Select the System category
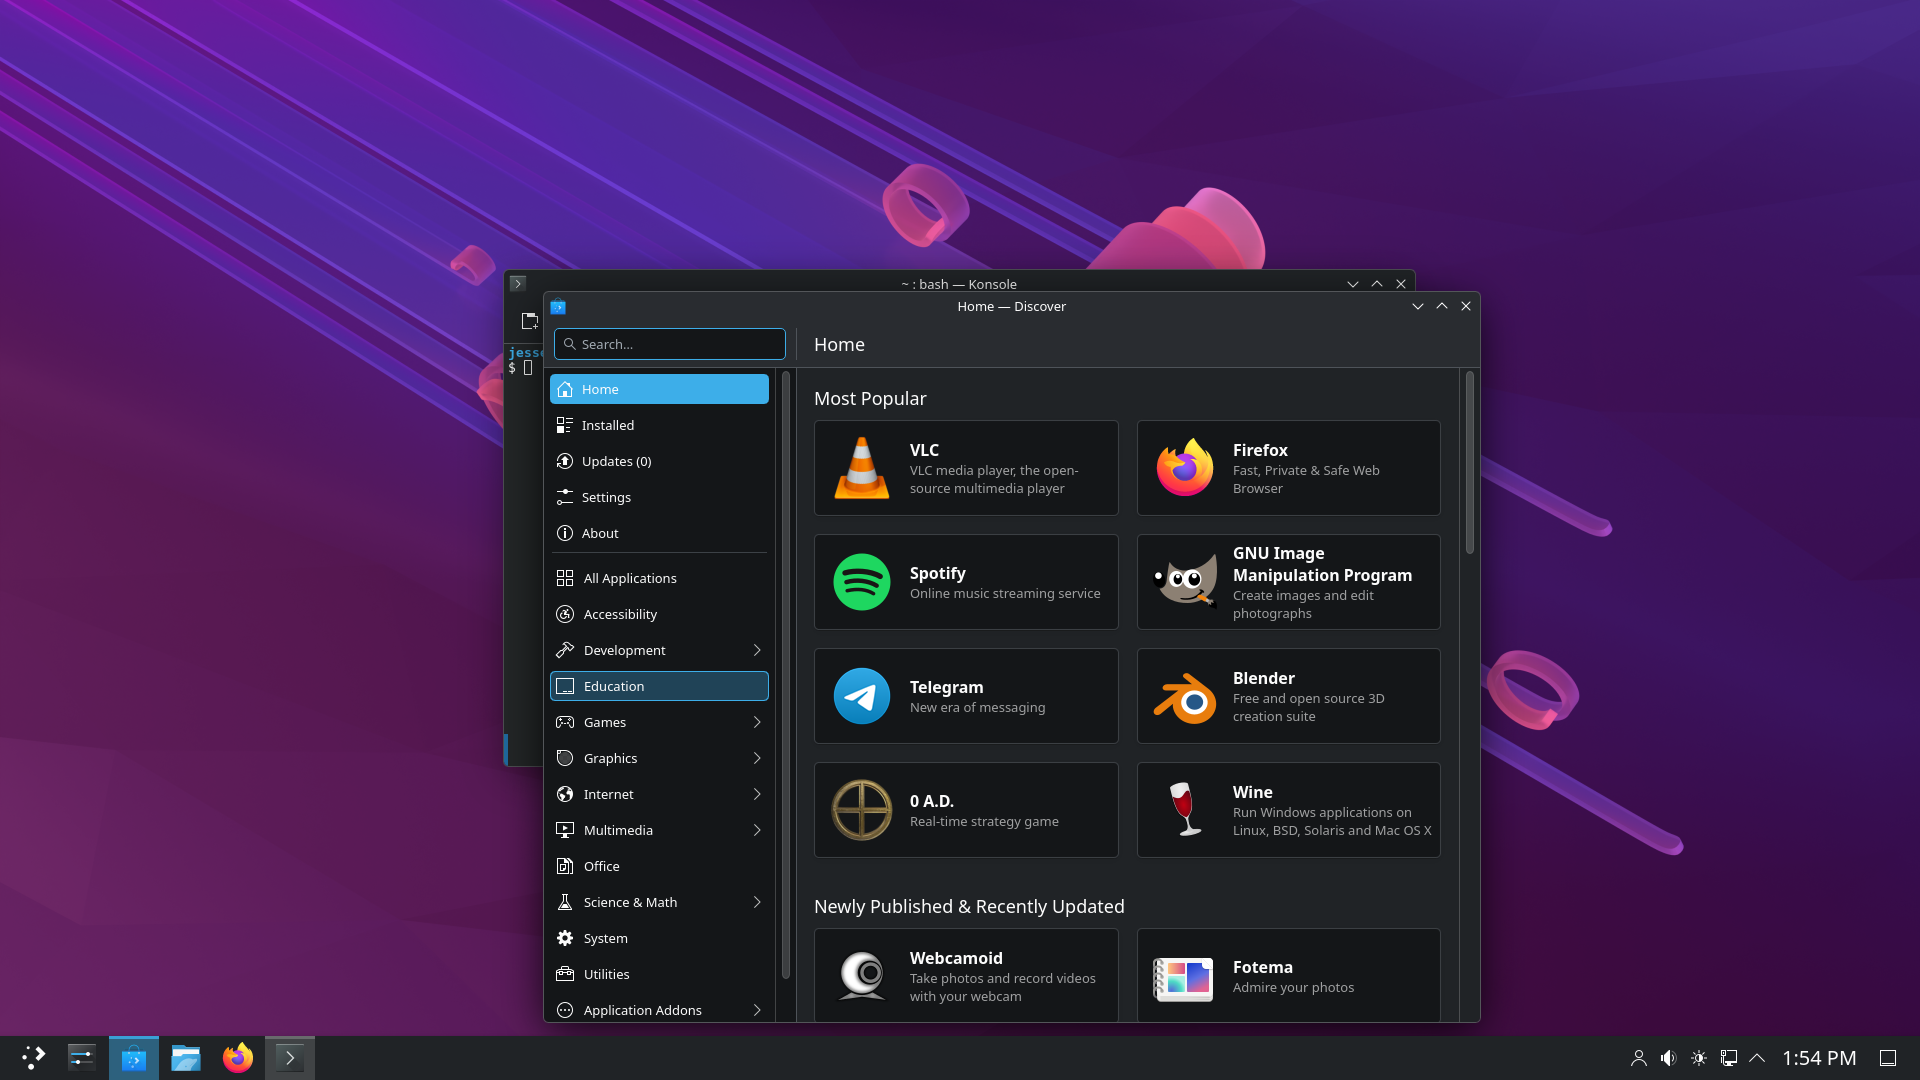 tap(659, 938)
